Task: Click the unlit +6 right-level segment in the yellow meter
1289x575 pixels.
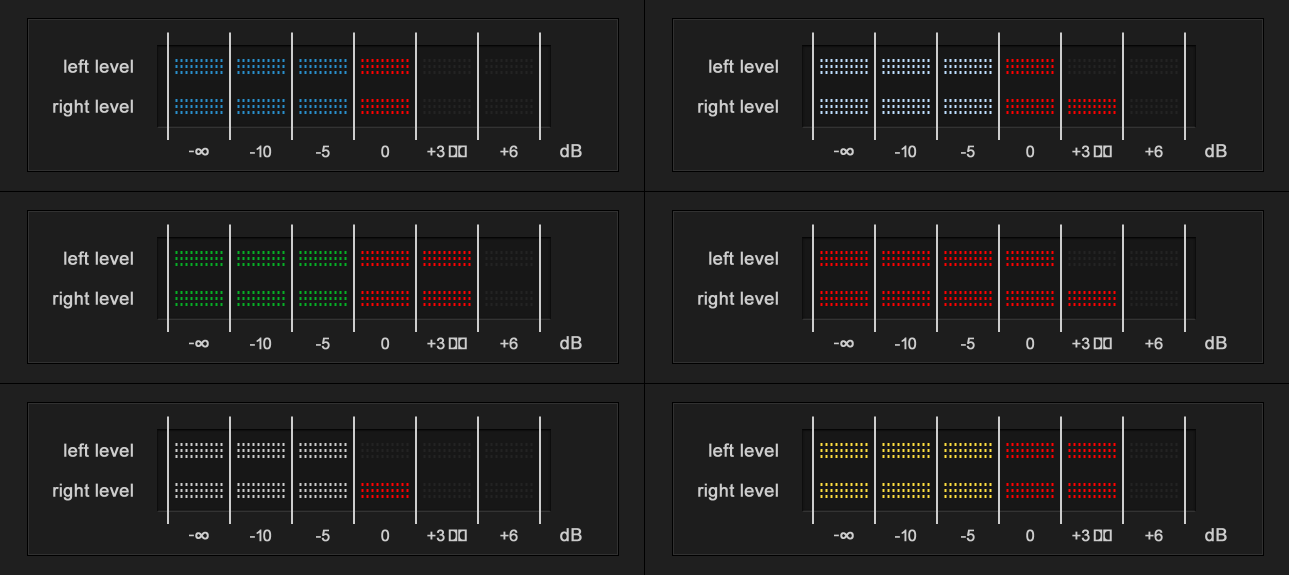Action: click(1154, 490)
